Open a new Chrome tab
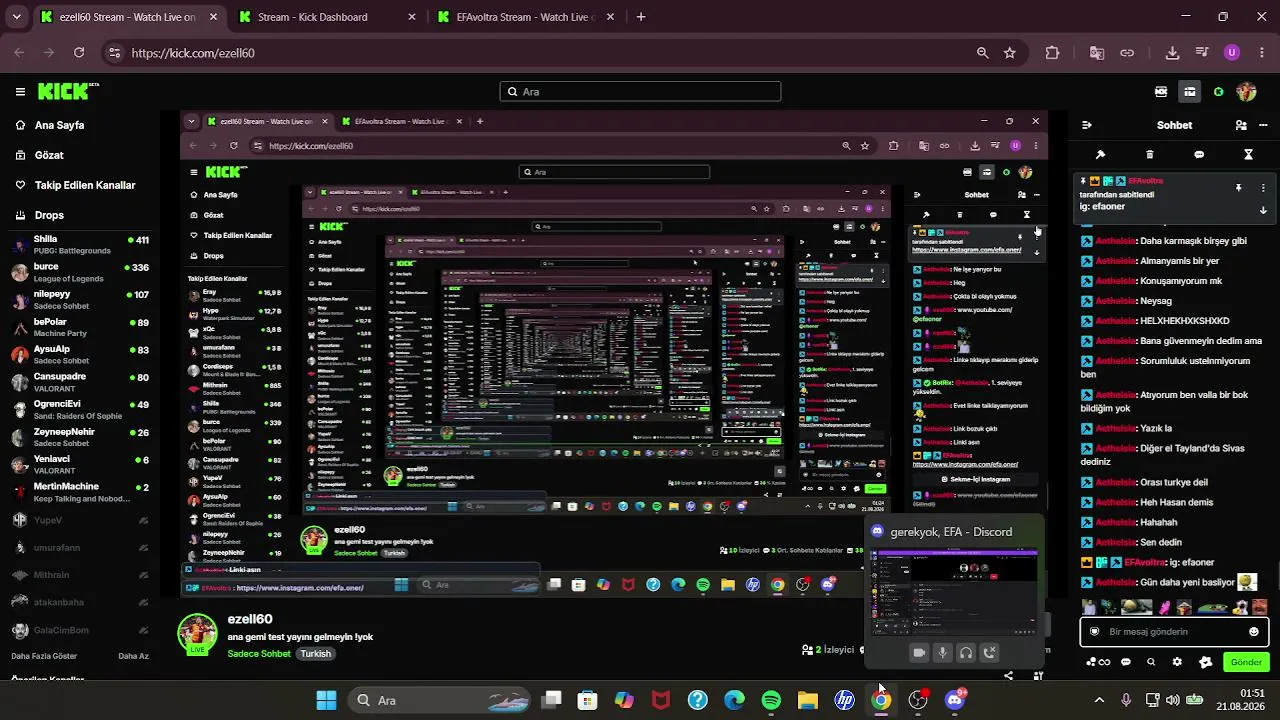Screen dimensions: 1280x720 tap(641, 17)
